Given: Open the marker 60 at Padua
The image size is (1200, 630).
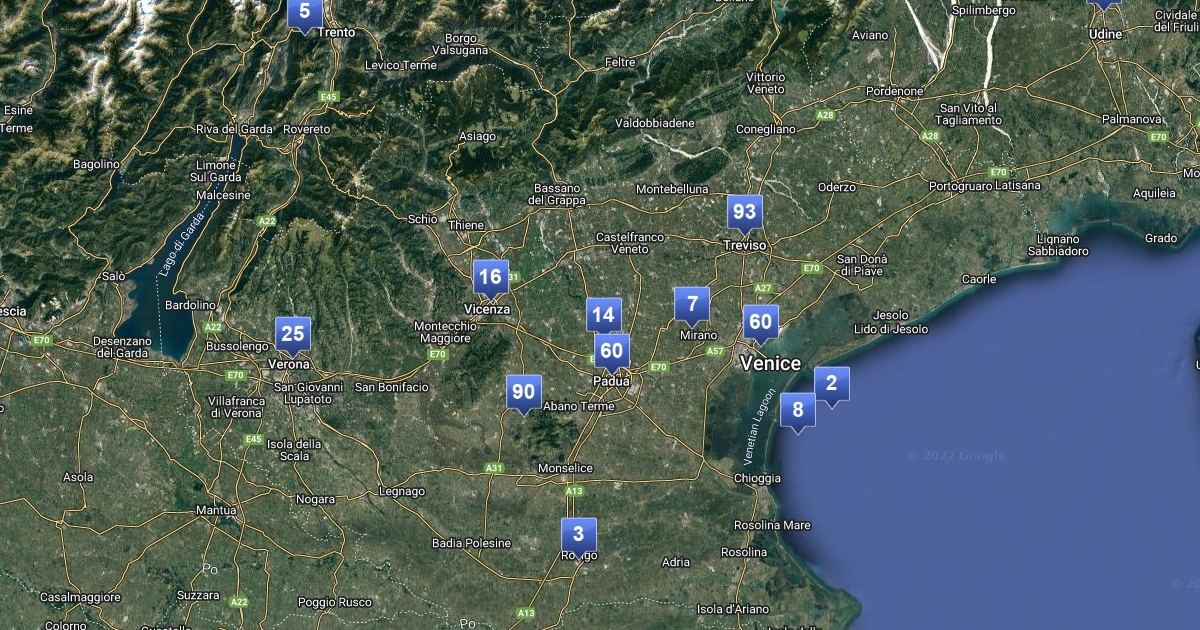Looking at the screenshot, I should (x=611, y=351).
